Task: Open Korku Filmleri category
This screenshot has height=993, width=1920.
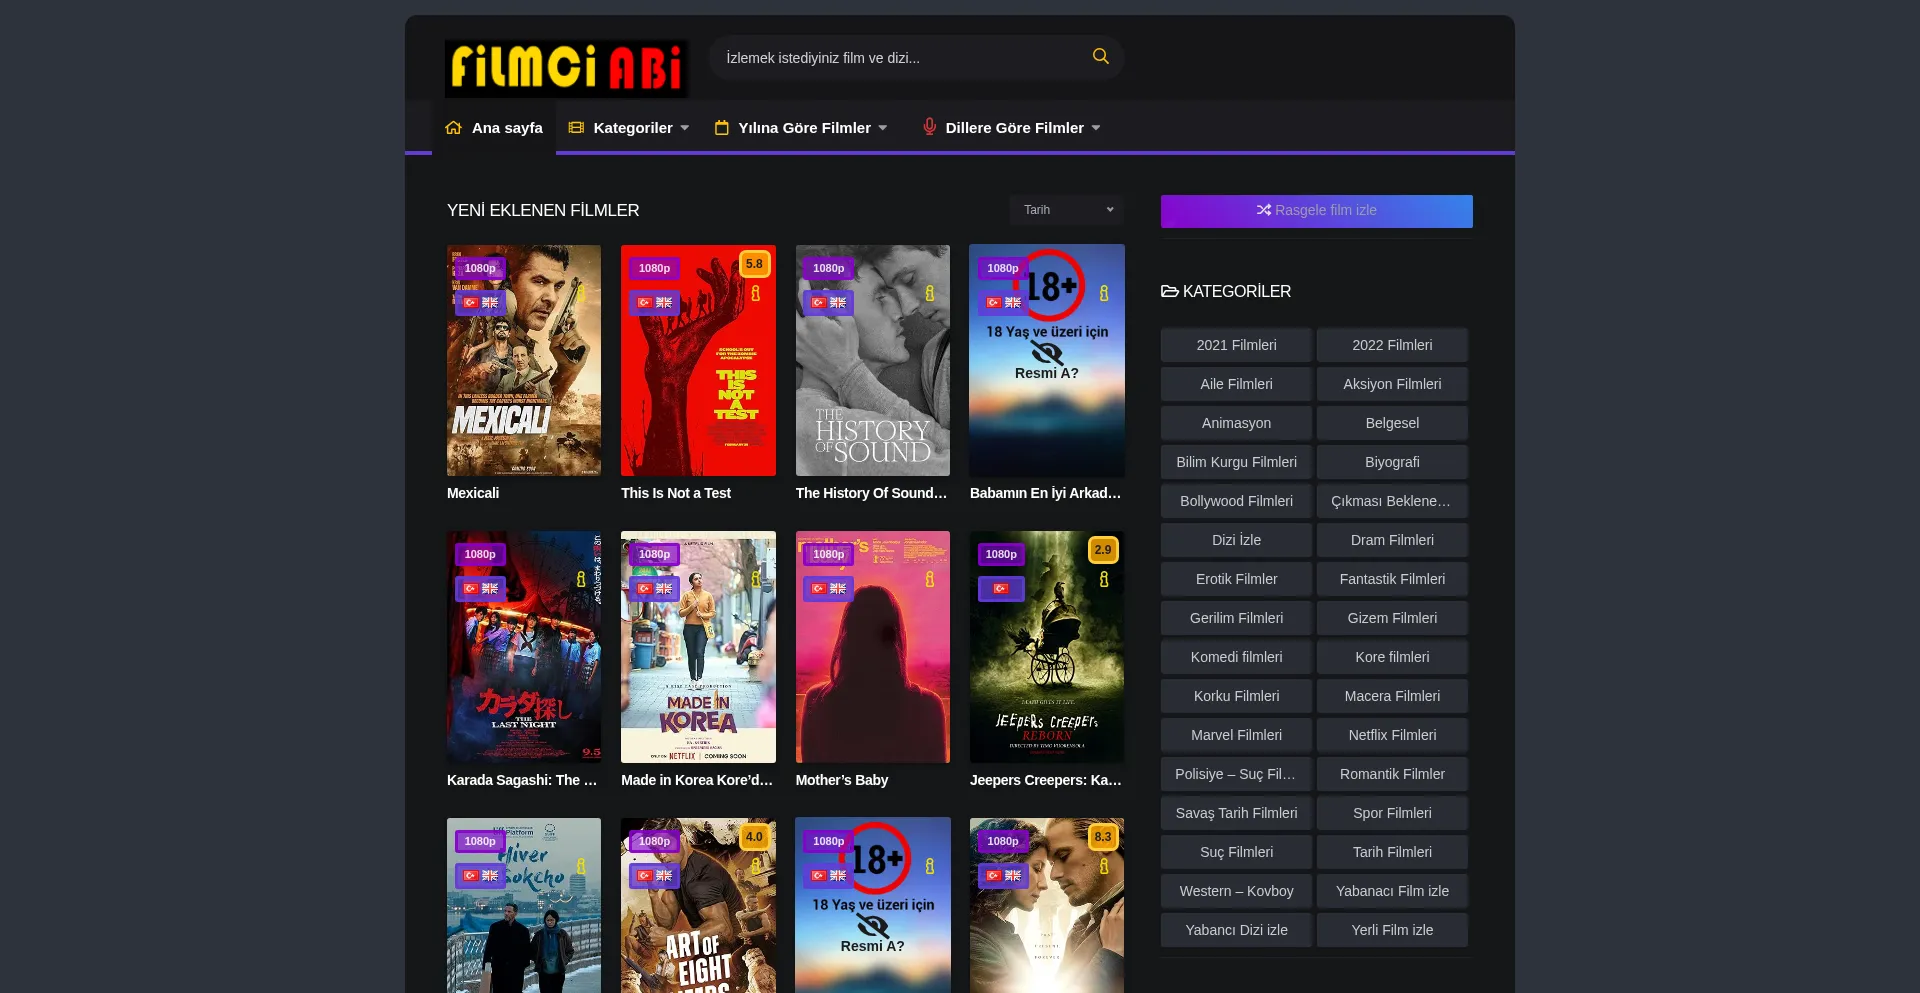Action: (x=1236, y=696)
